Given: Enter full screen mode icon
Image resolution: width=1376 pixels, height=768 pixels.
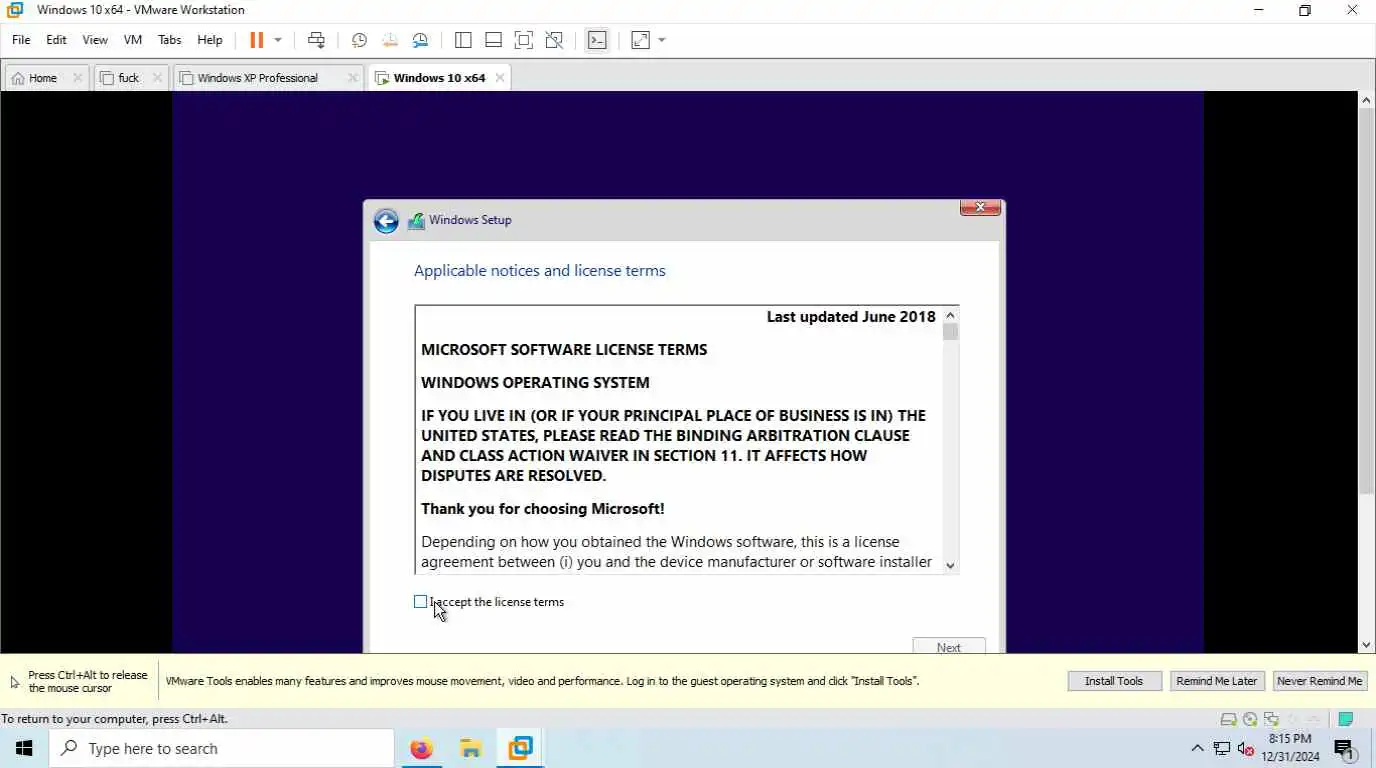Looking at the screenshot, I should point(523,40).
